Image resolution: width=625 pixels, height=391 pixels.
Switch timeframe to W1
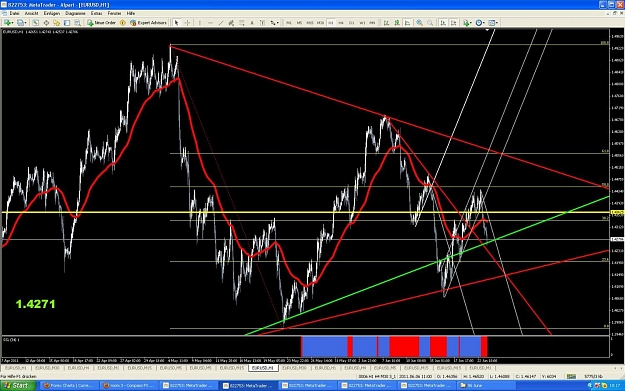click(362, 23)
